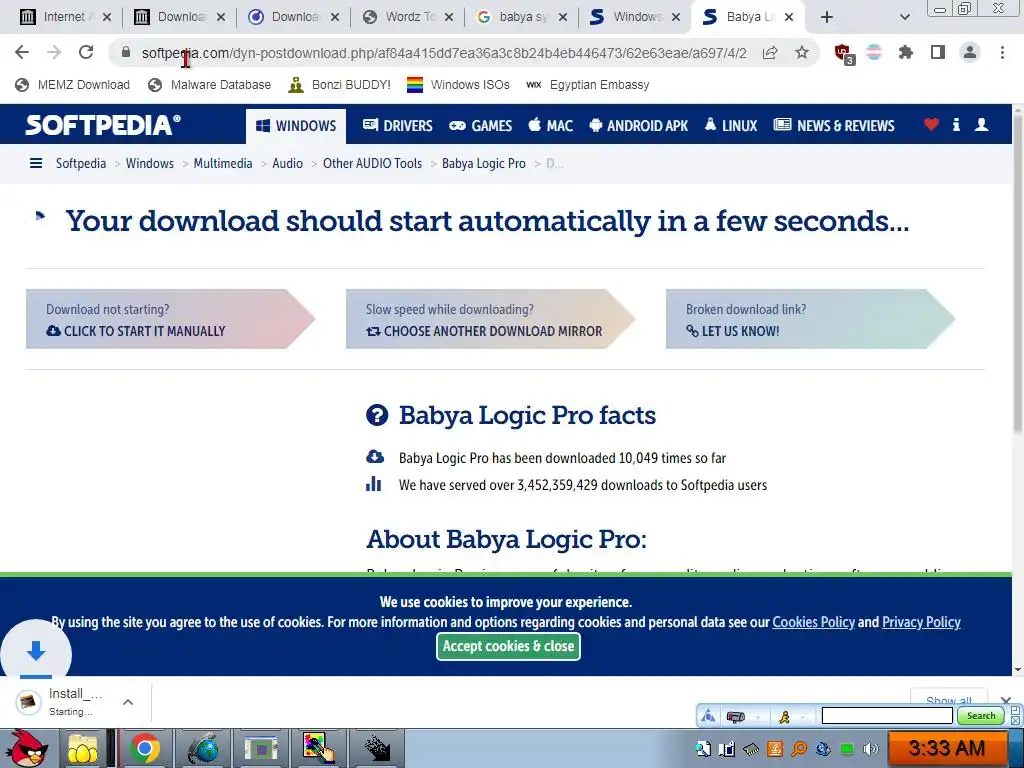1024x768 pixels.
Task: Open the GAMES section
Action: tap(481, 125)
